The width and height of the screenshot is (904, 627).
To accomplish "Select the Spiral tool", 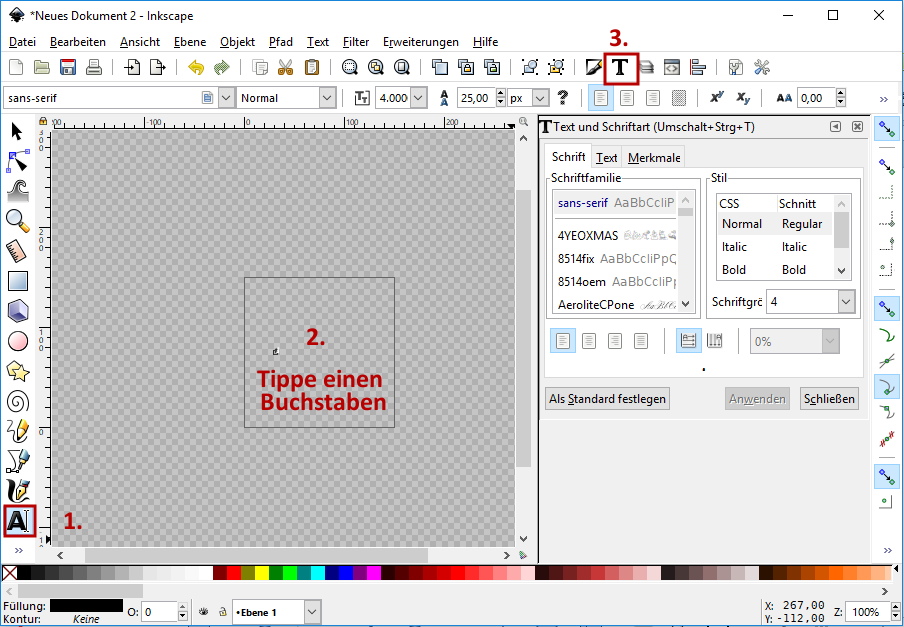I will 17,401.
